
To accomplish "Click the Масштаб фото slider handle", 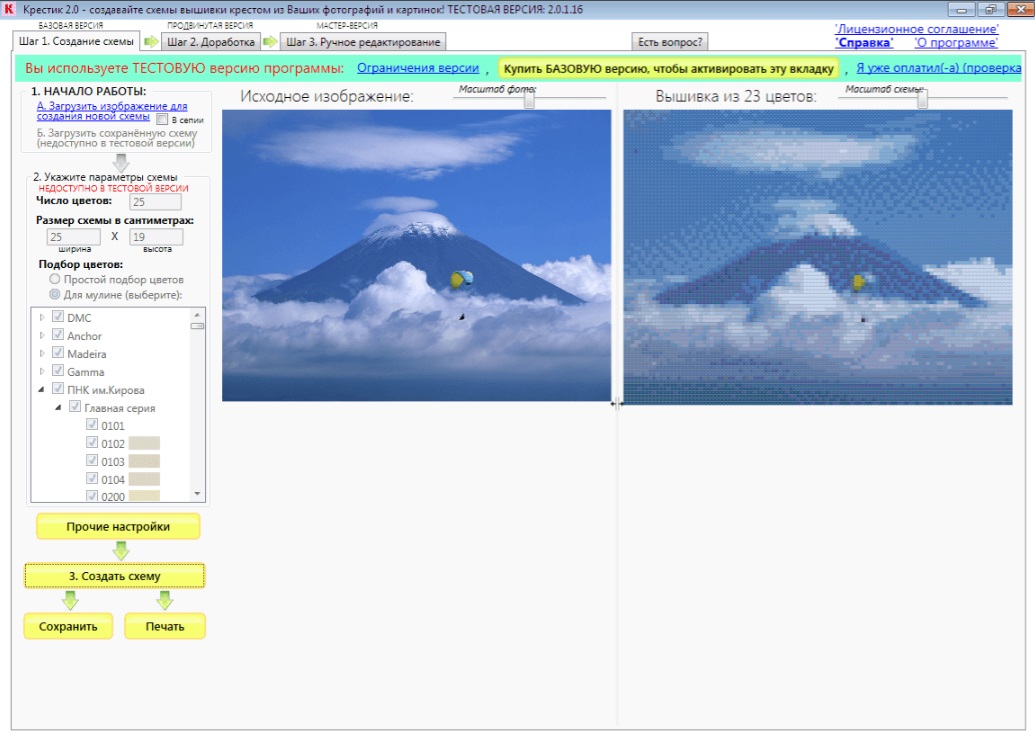I will [529, 99].
